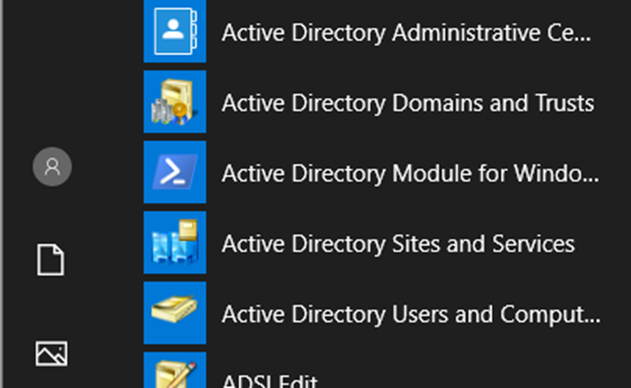Screen dimensions: 631x388
Task: Click the Users and Computers tile icon
Action: (x=175, y=313)
